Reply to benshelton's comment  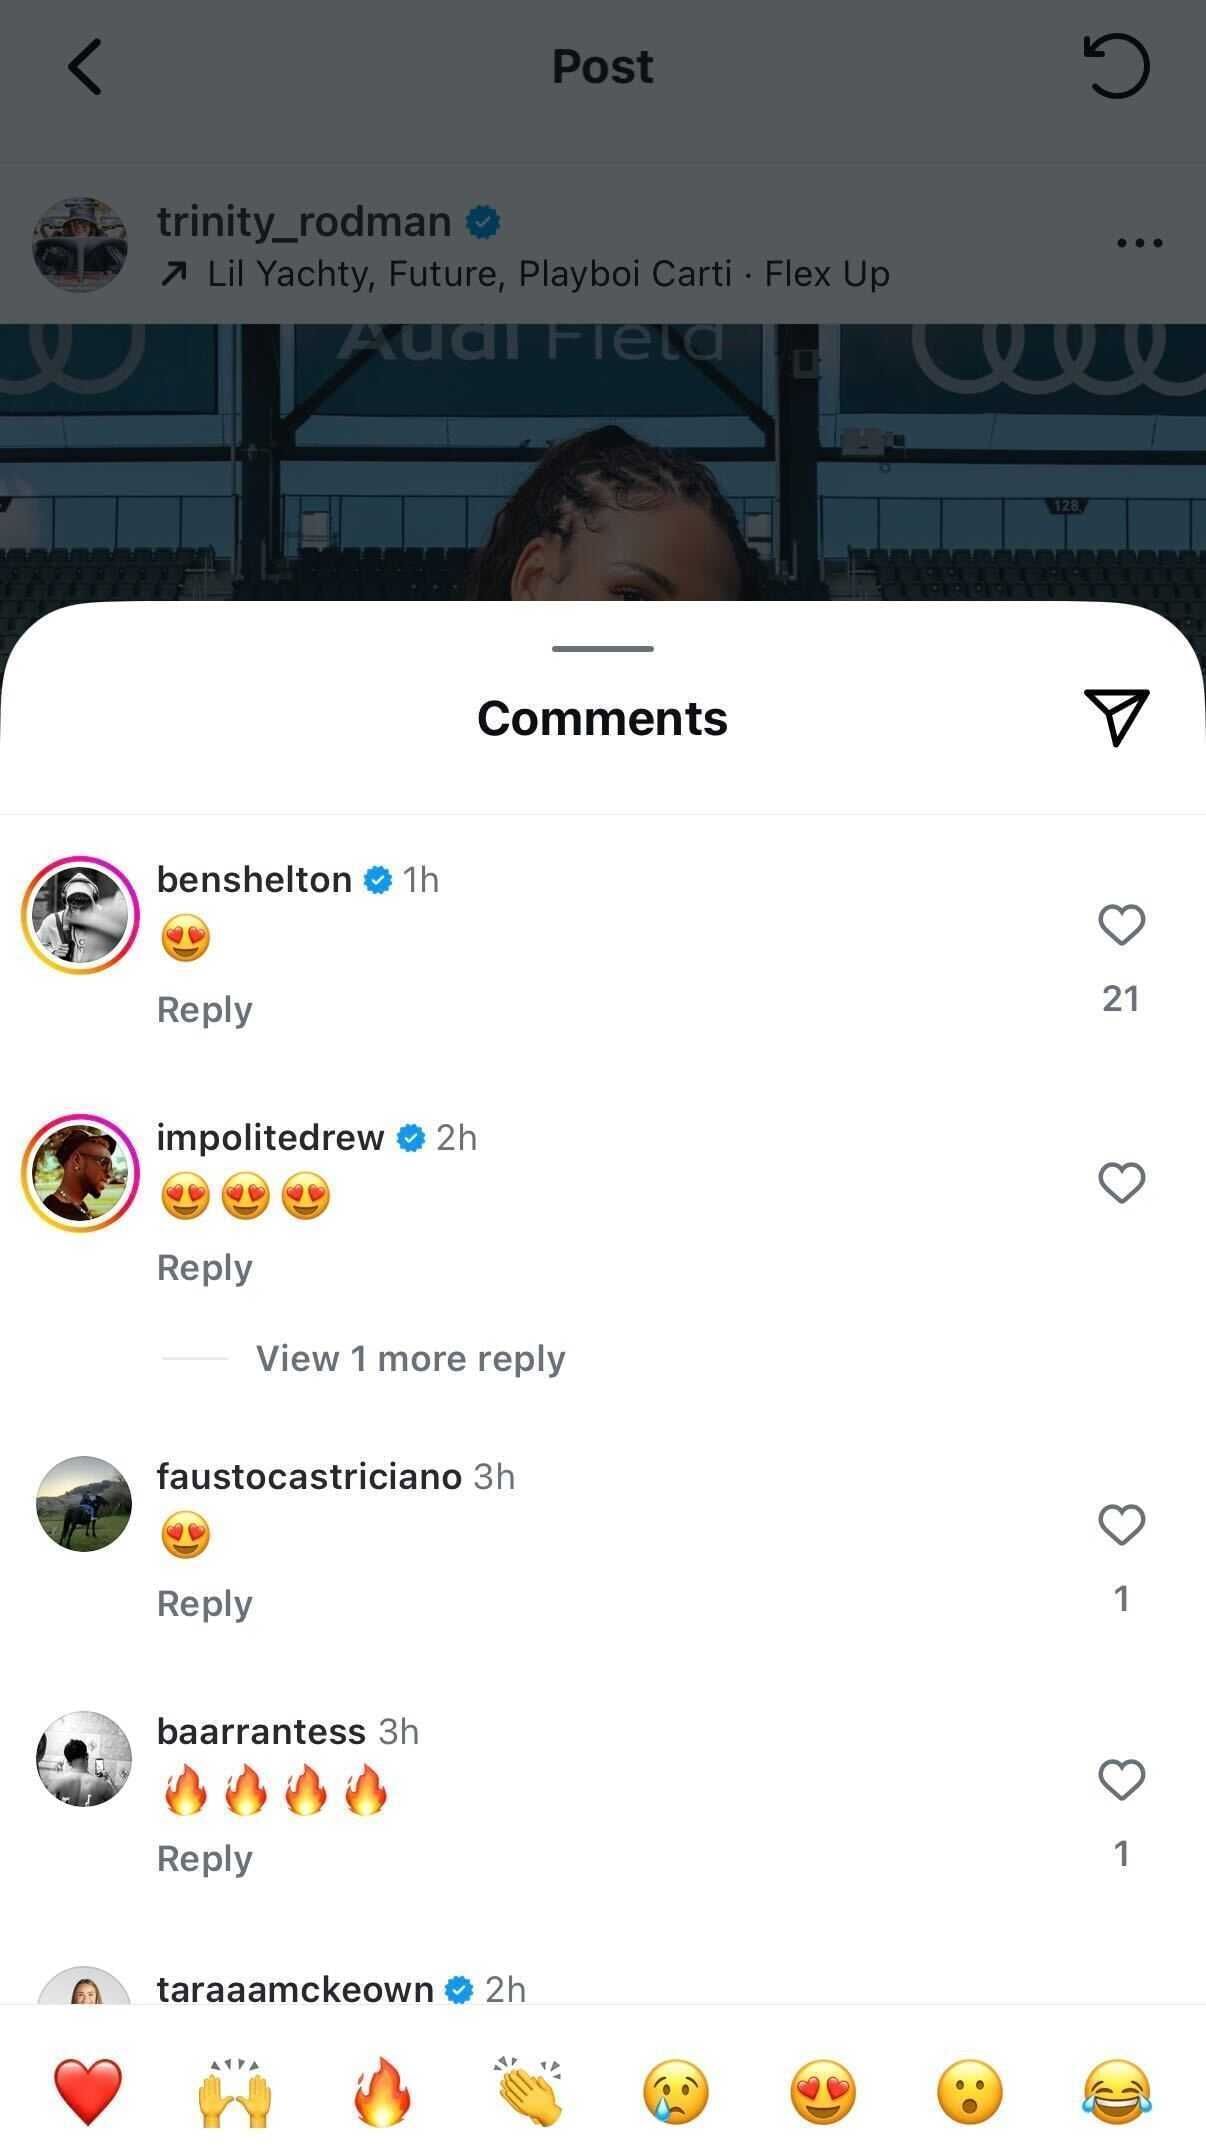[x=204, y=1009]
